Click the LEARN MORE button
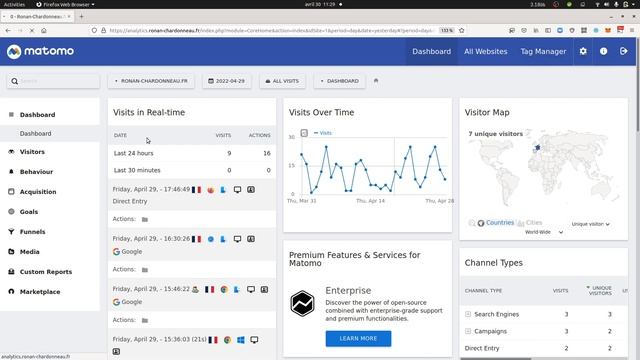This screenshot has width=640, height=360. pyautogui.click(x=358, y=339)
